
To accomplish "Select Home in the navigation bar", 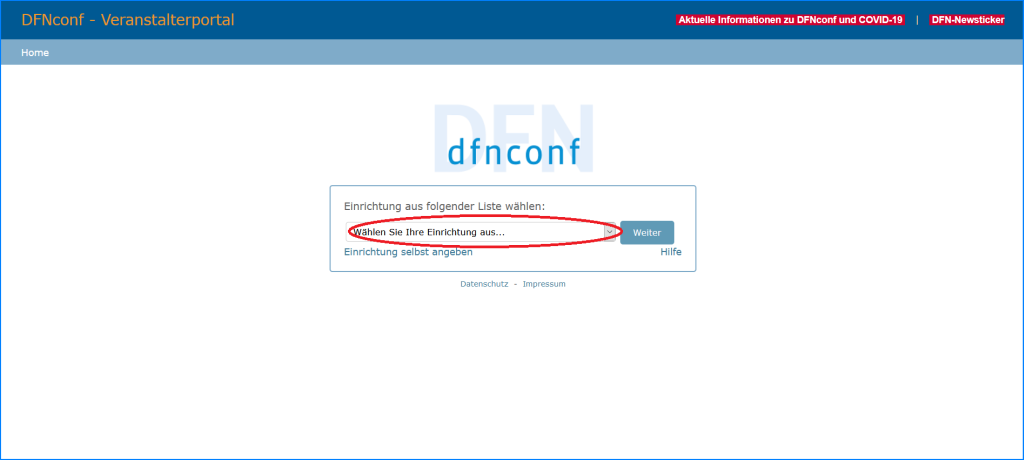I will tap(35, 53).
